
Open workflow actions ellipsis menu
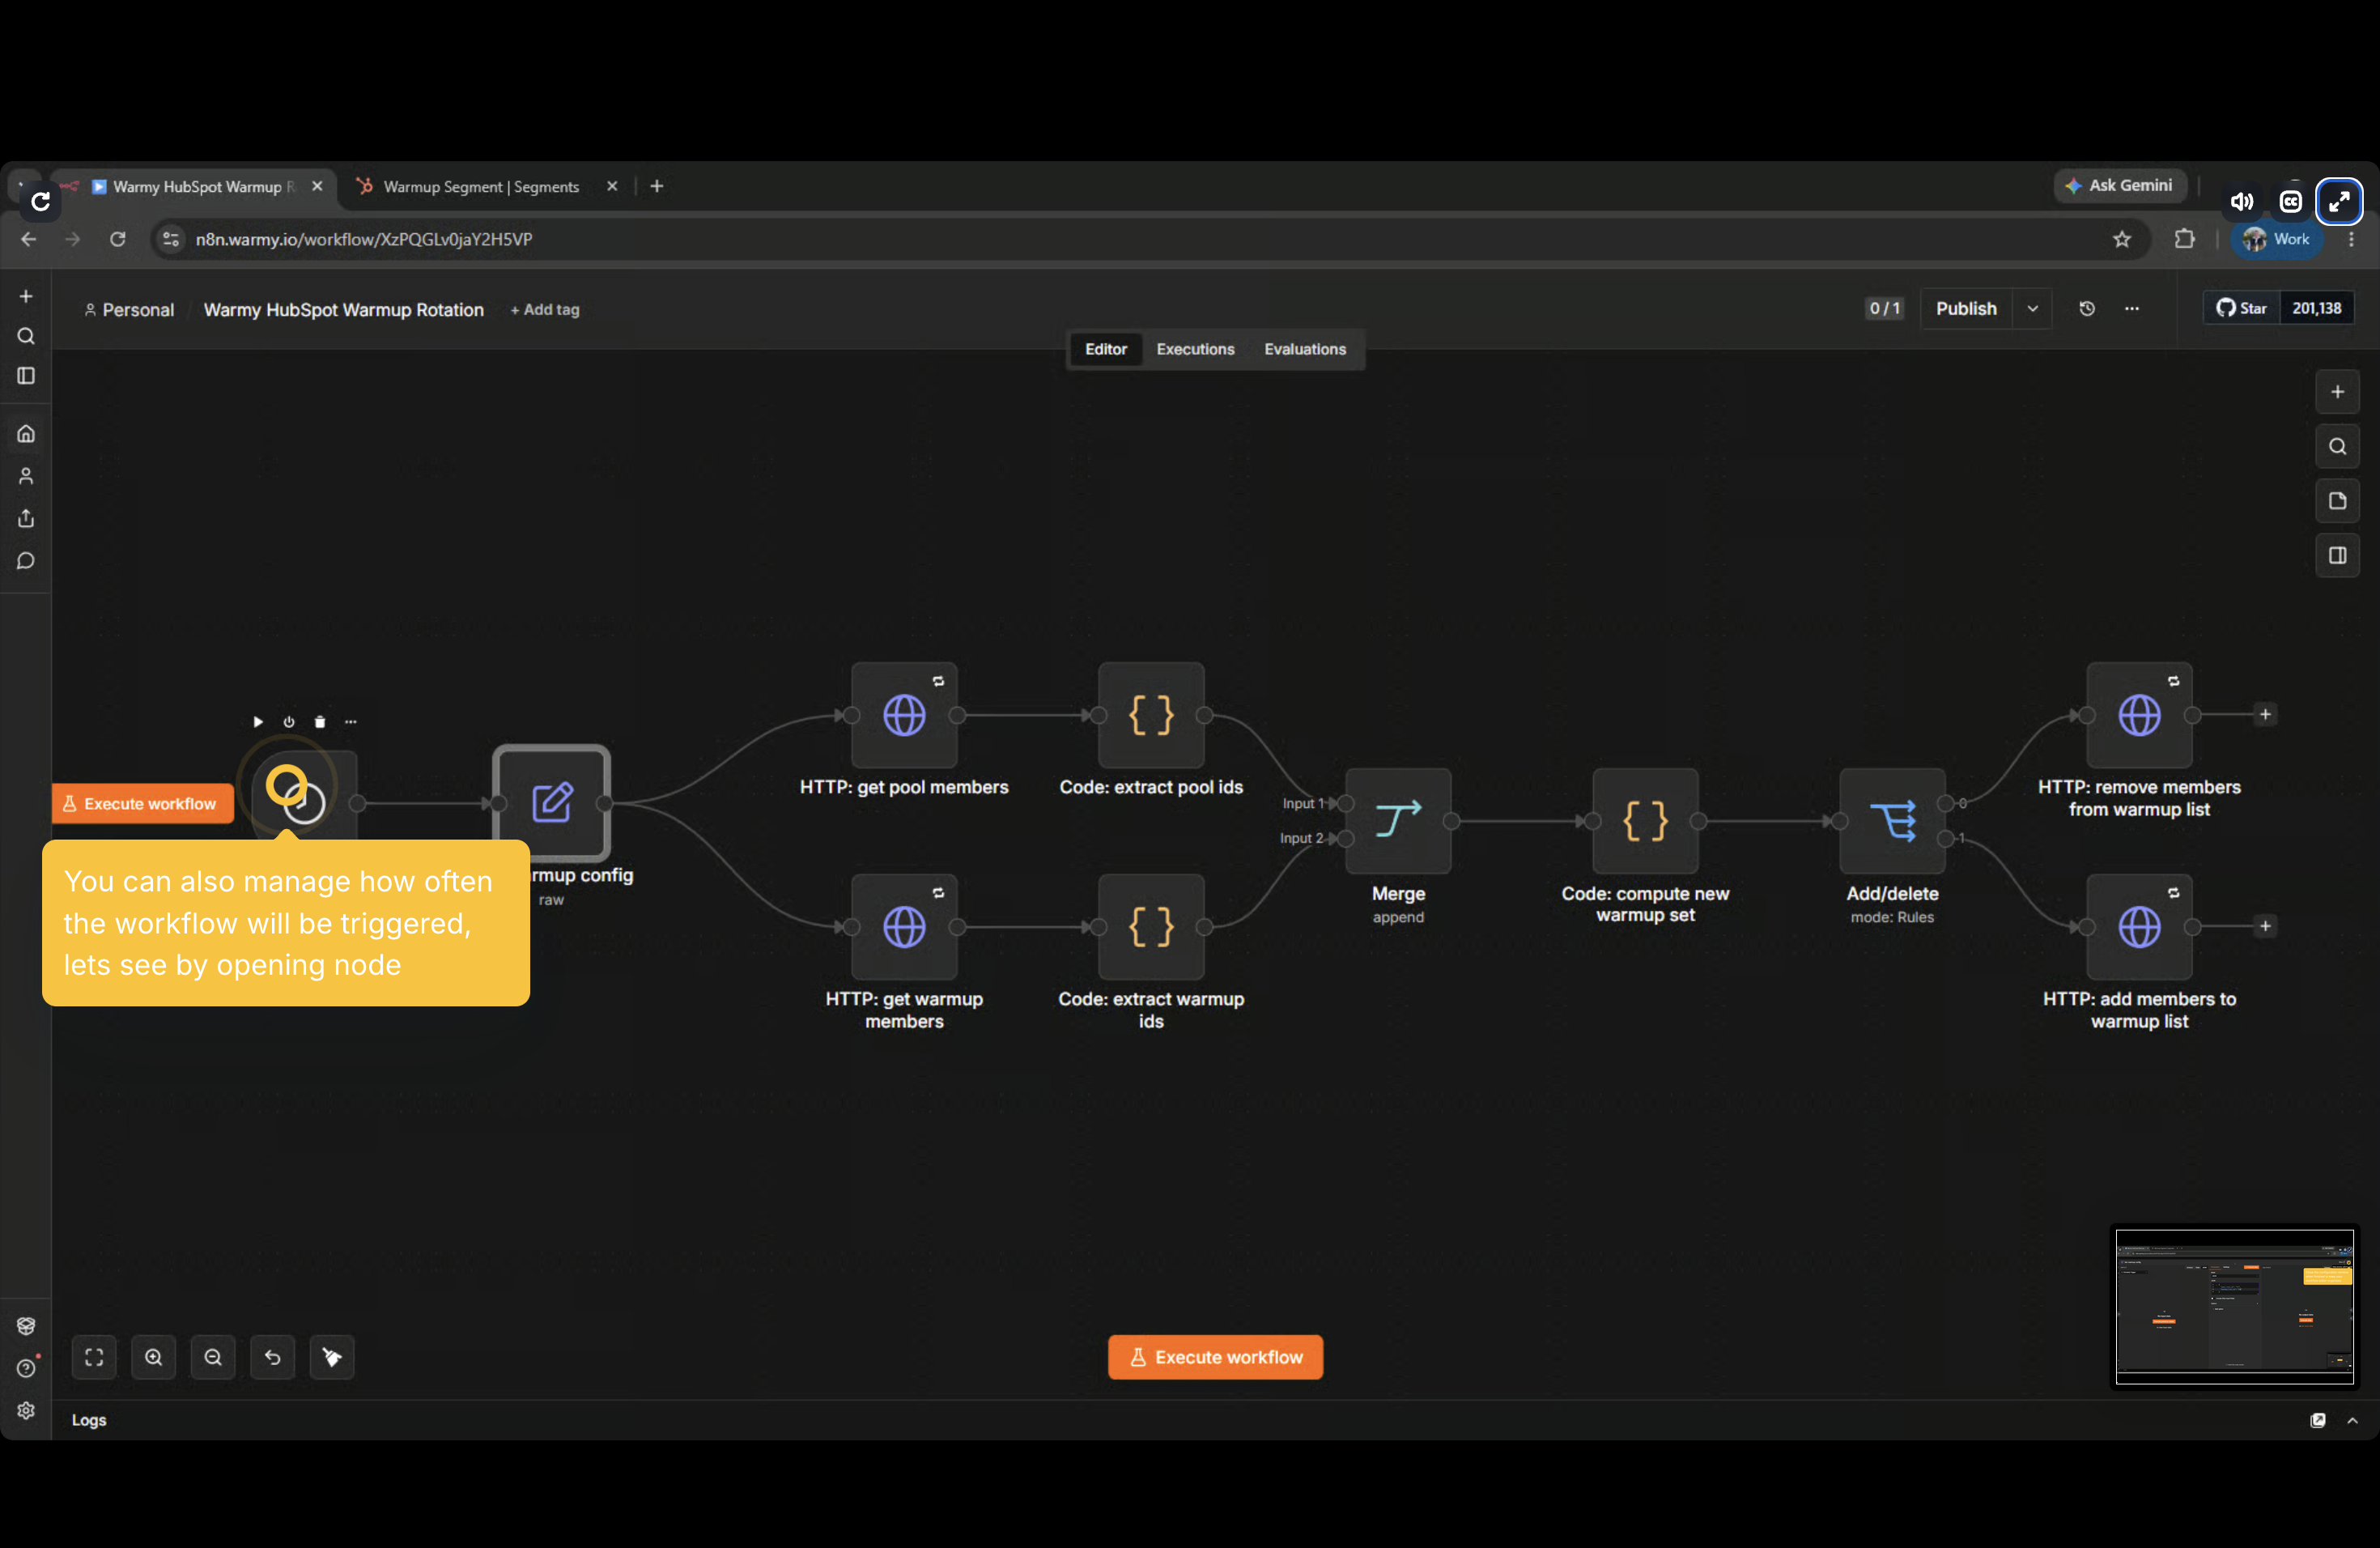tap(2132, 309)
